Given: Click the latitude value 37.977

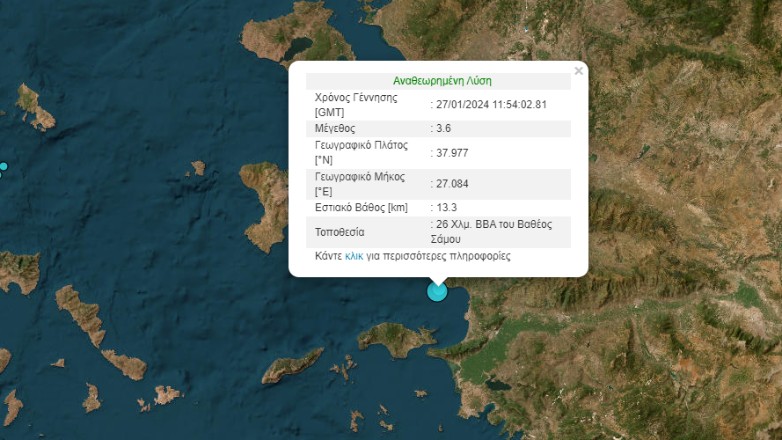Looking at the screenshot, I should coord(452,153).
